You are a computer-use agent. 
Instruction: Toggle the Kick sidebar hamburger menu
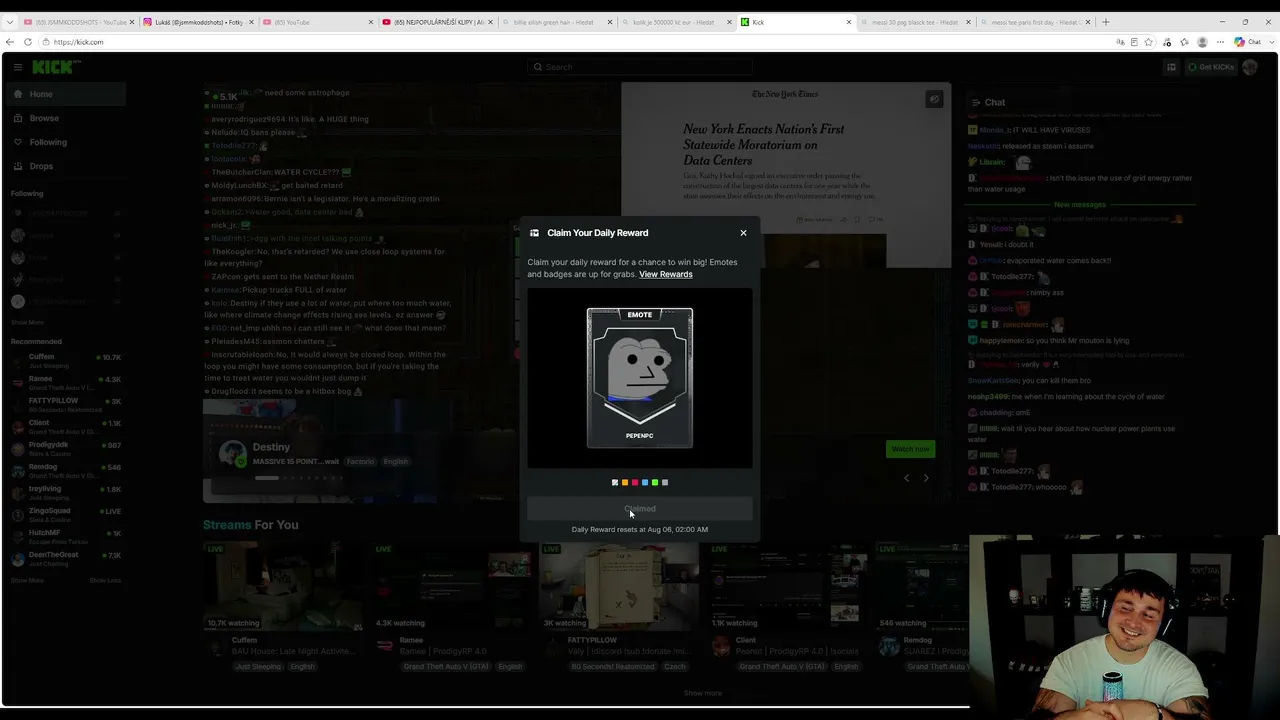(18, 67)
